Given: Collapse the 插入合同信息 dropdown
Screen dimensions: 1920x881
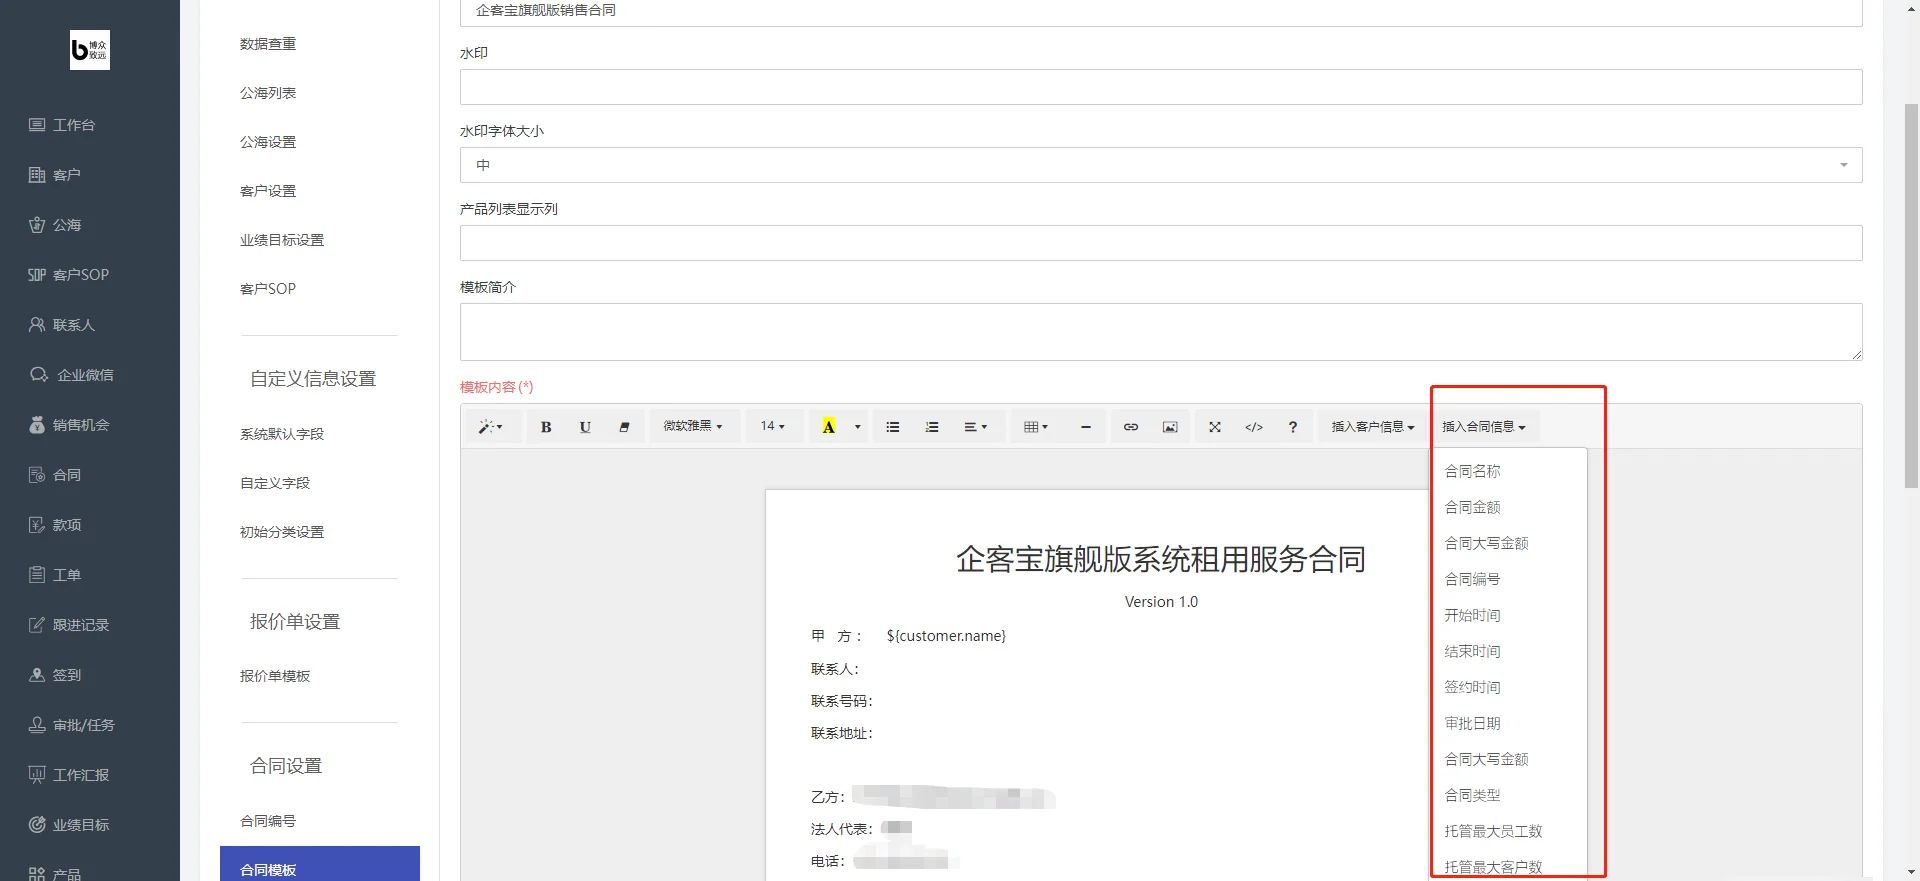Looking at the screenshot, I should [1484, 427].
